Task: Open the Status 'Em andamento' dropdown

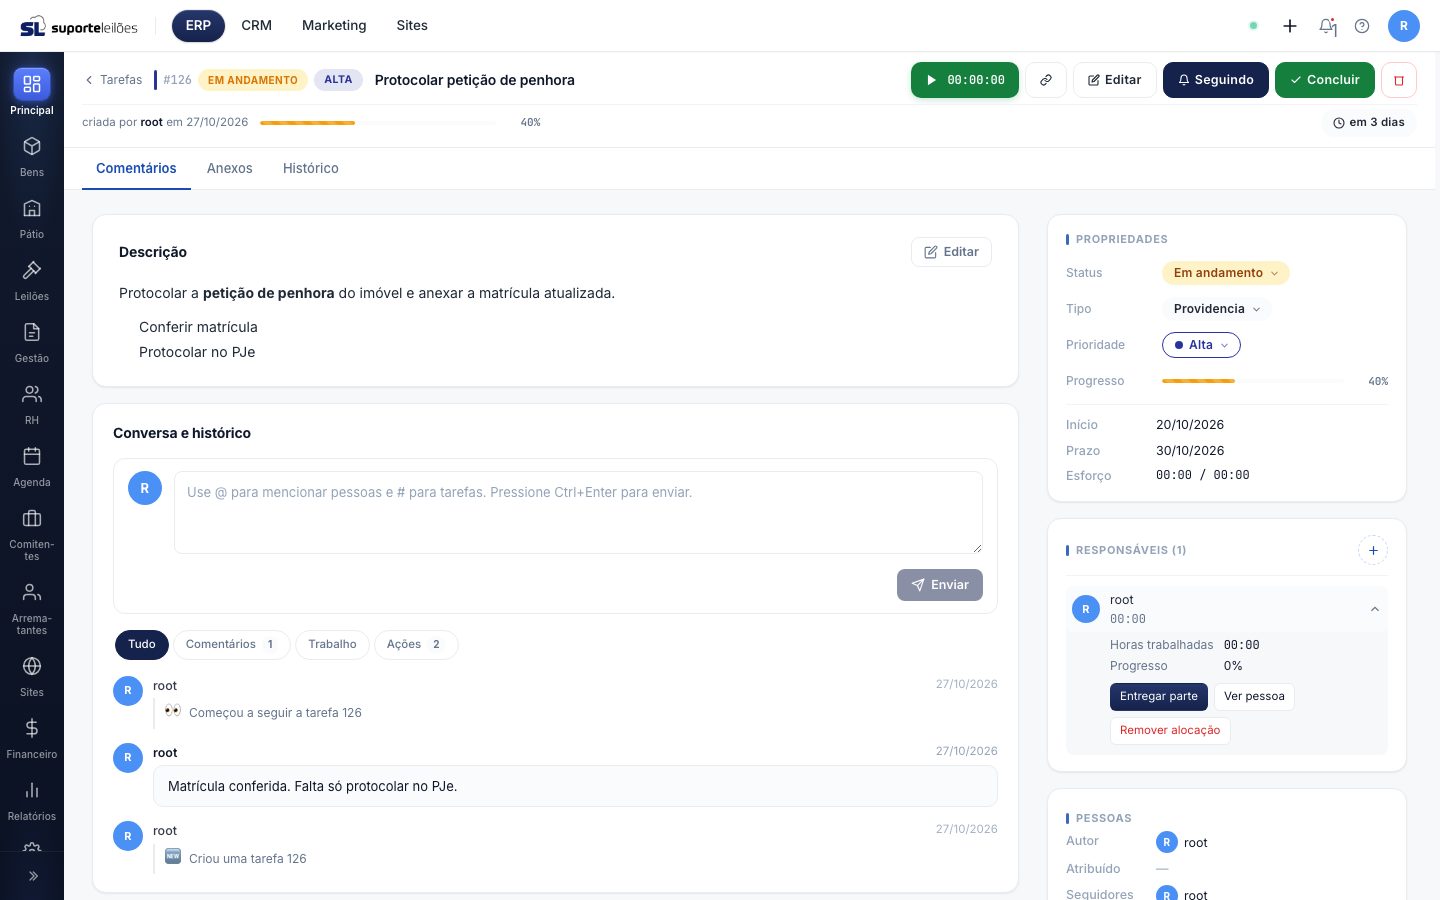Action: tap(1226, 273)
